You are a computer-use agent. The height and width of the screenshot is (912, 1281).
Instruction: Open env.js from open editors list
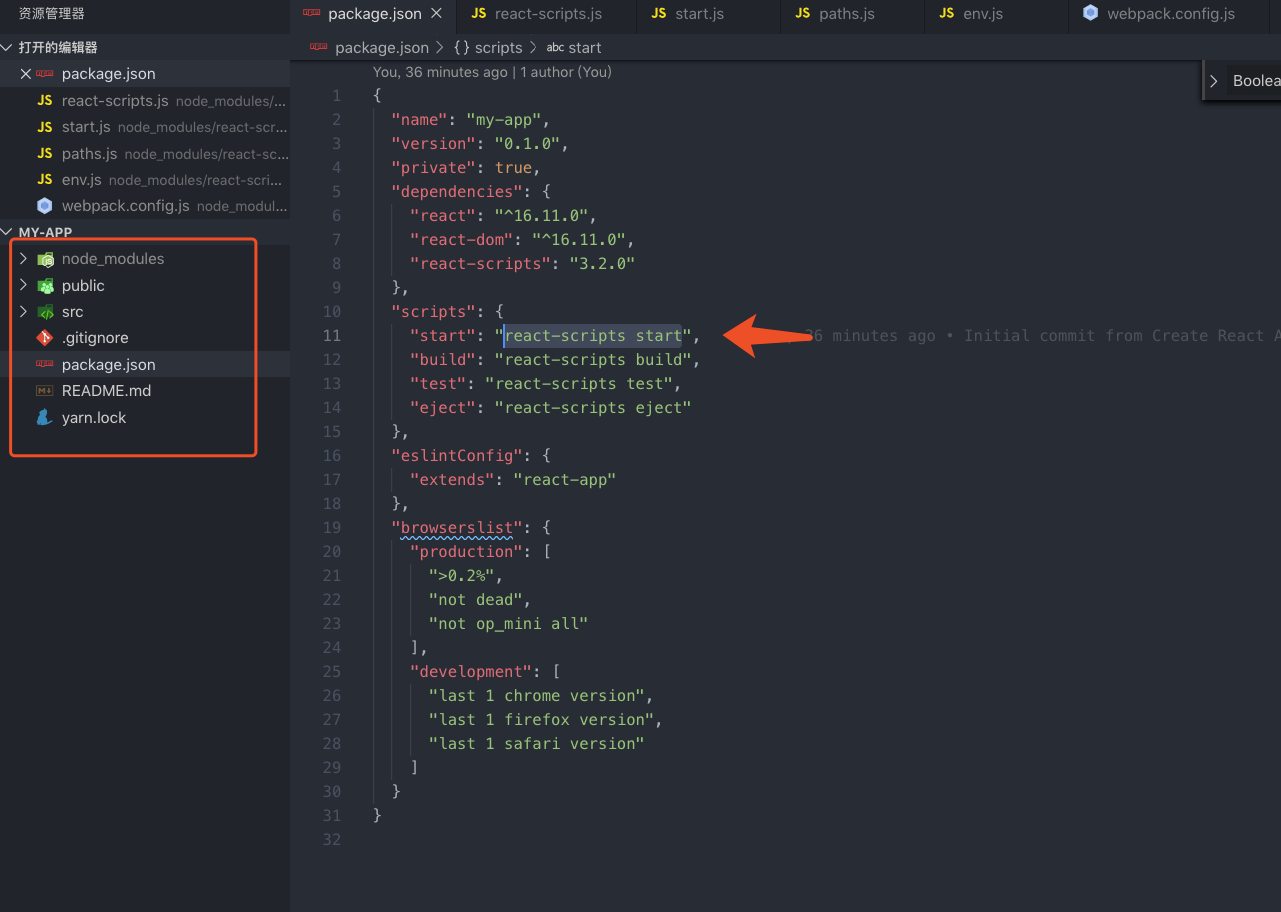click(x=81, y=180)
